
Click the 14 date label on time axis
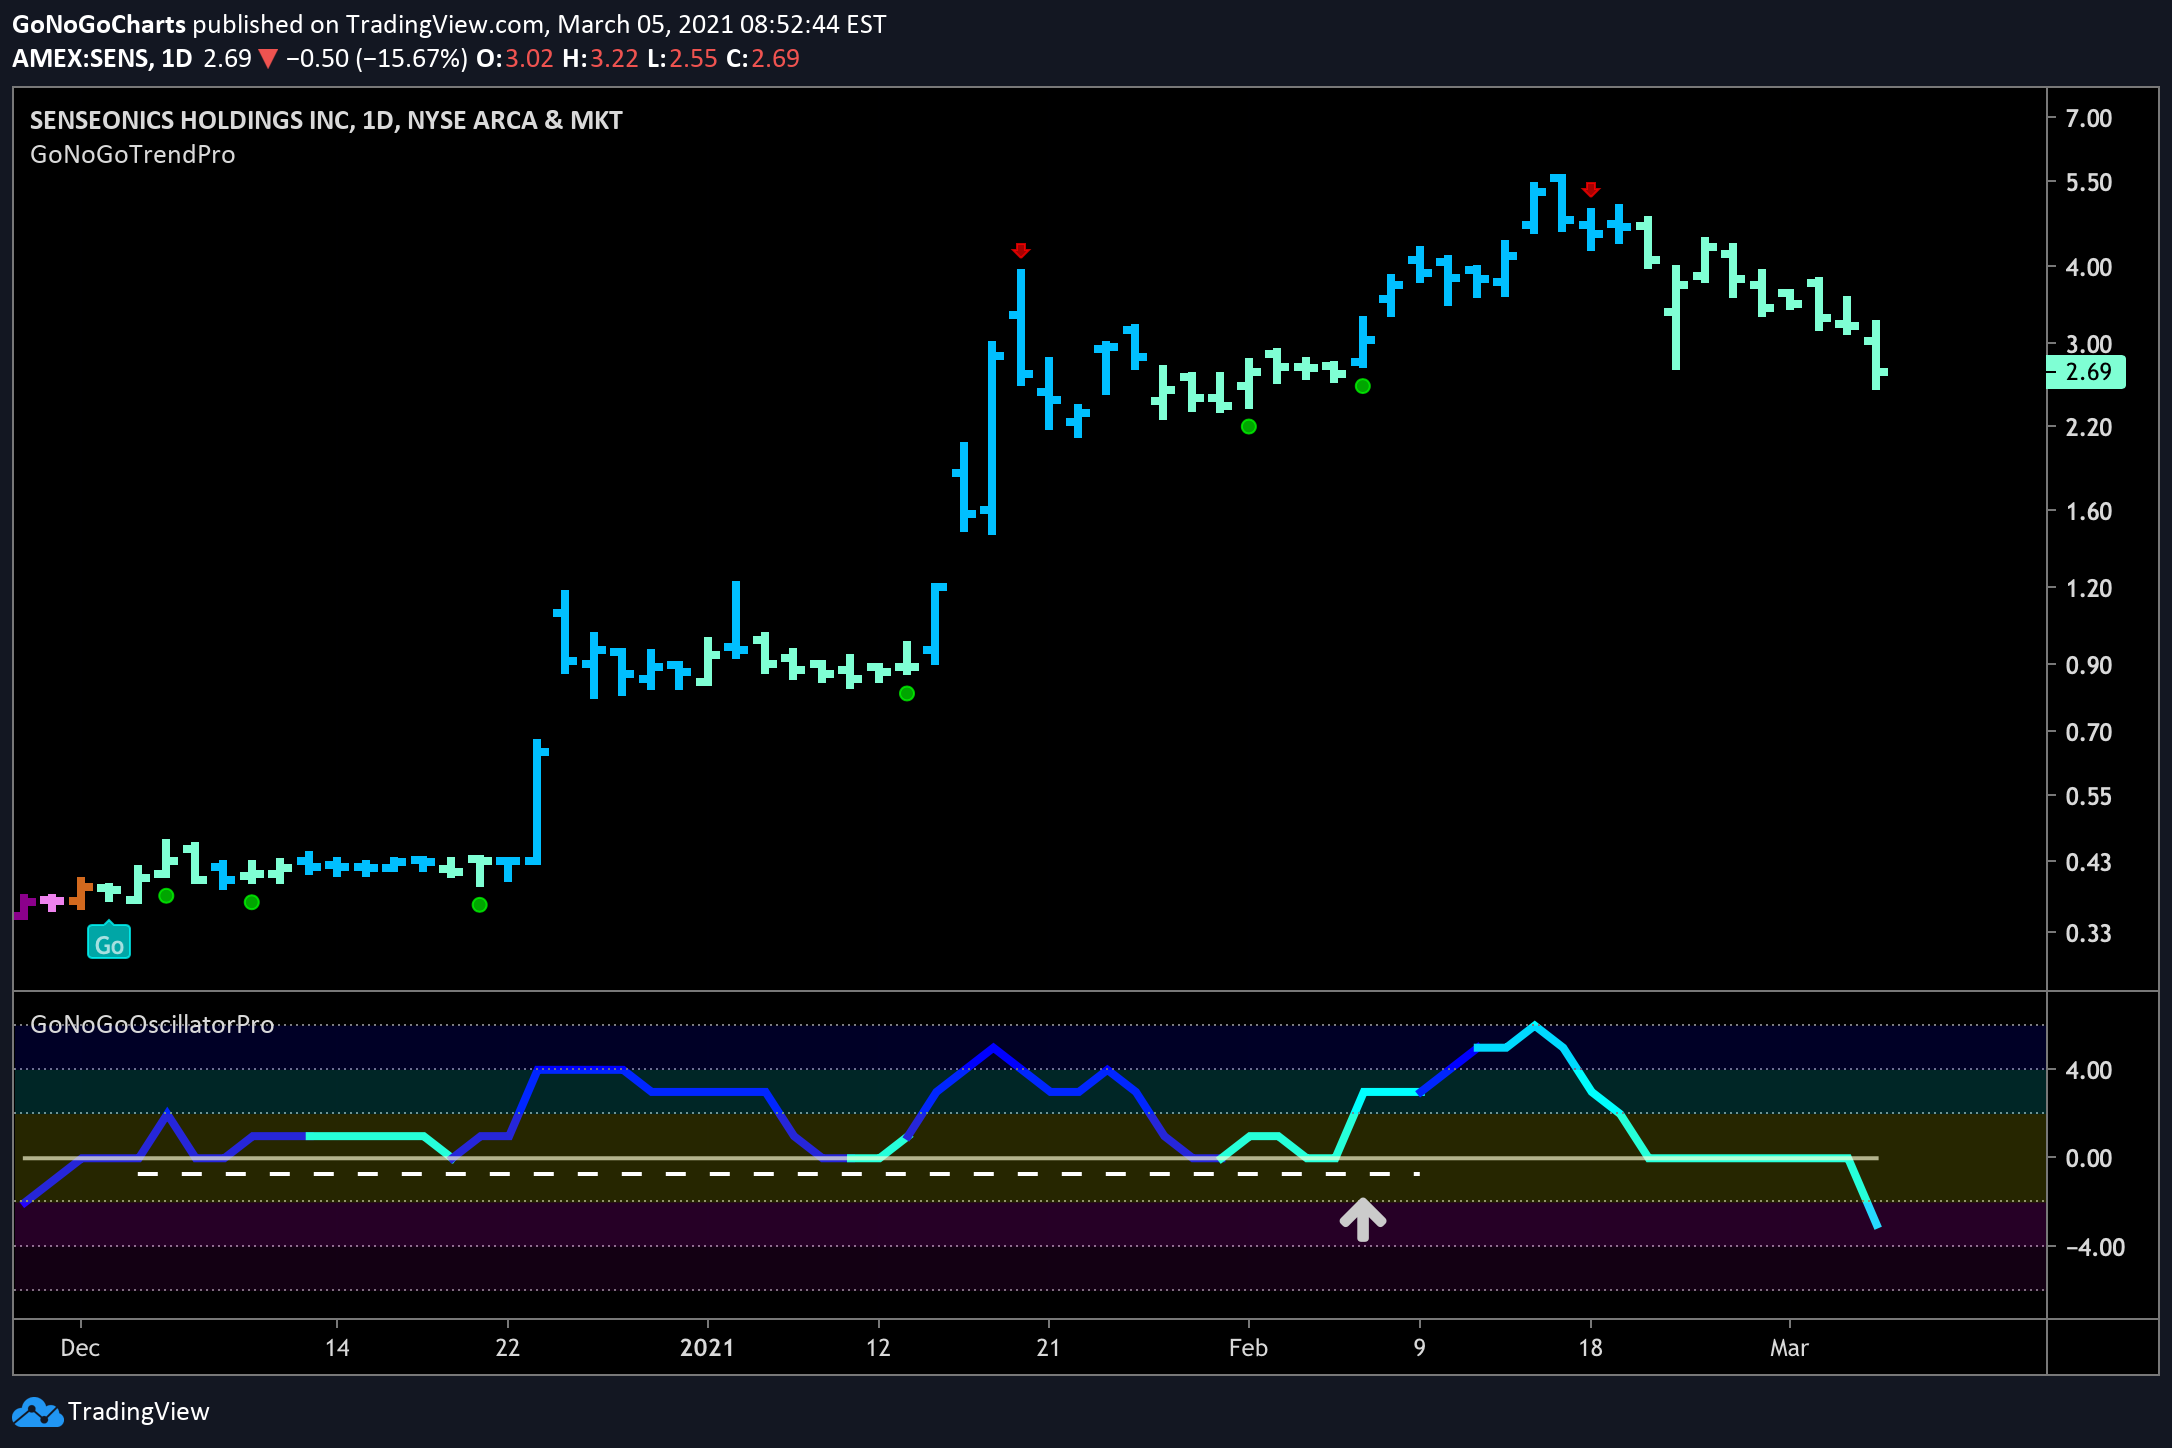coord(337,1348)
